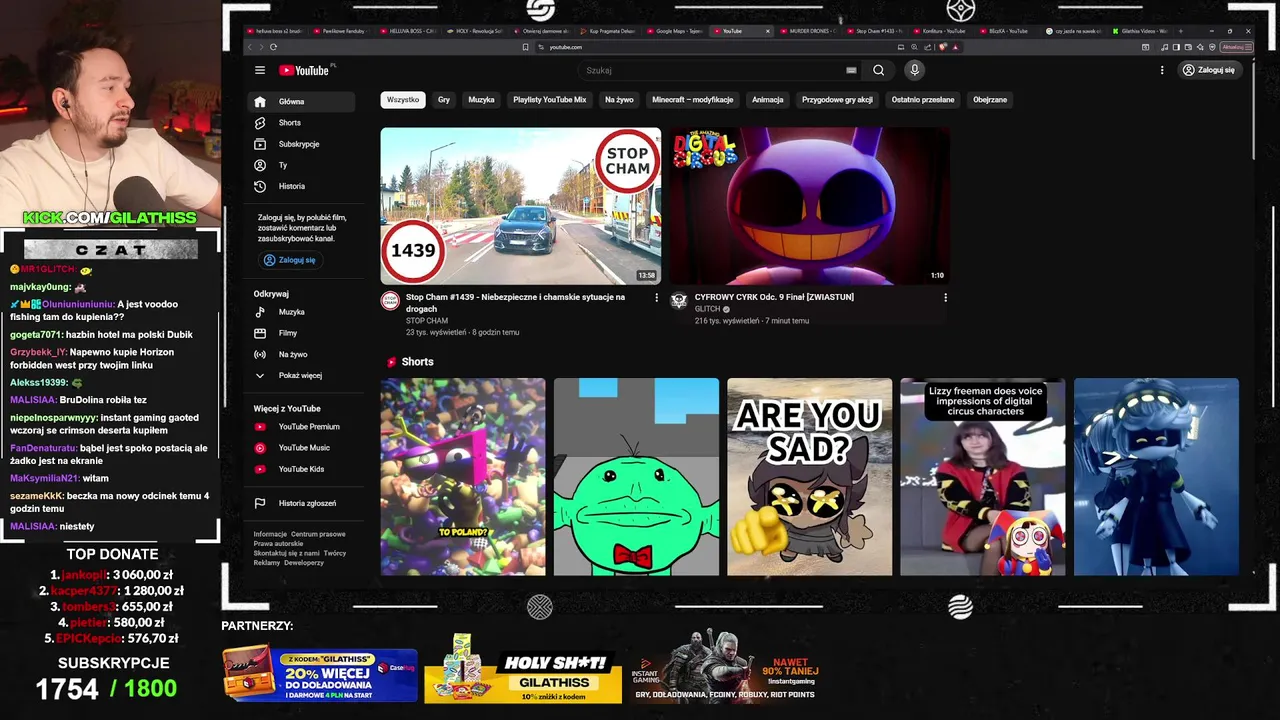Image resolution: width=1280 pixels, height=720 pixels.
Task: Click the Instant Gaming partner banner
Action: [x=727, y=666]
